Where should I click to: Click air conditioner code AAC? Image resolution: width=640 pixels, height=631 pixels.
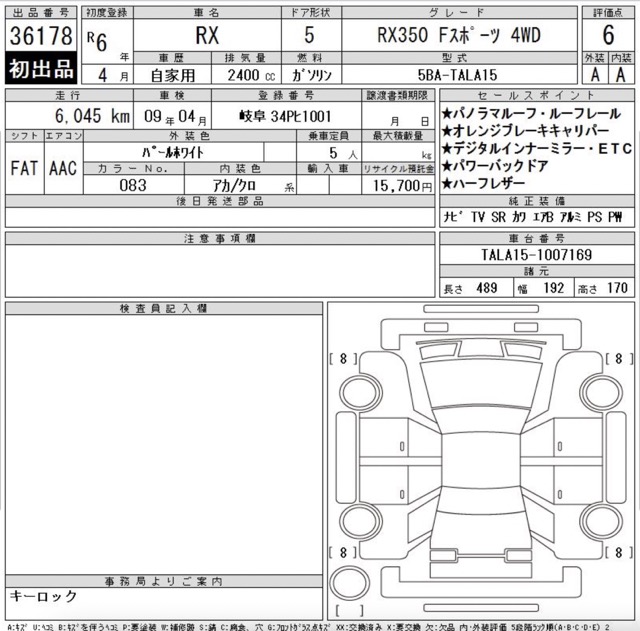click(63, 168)
